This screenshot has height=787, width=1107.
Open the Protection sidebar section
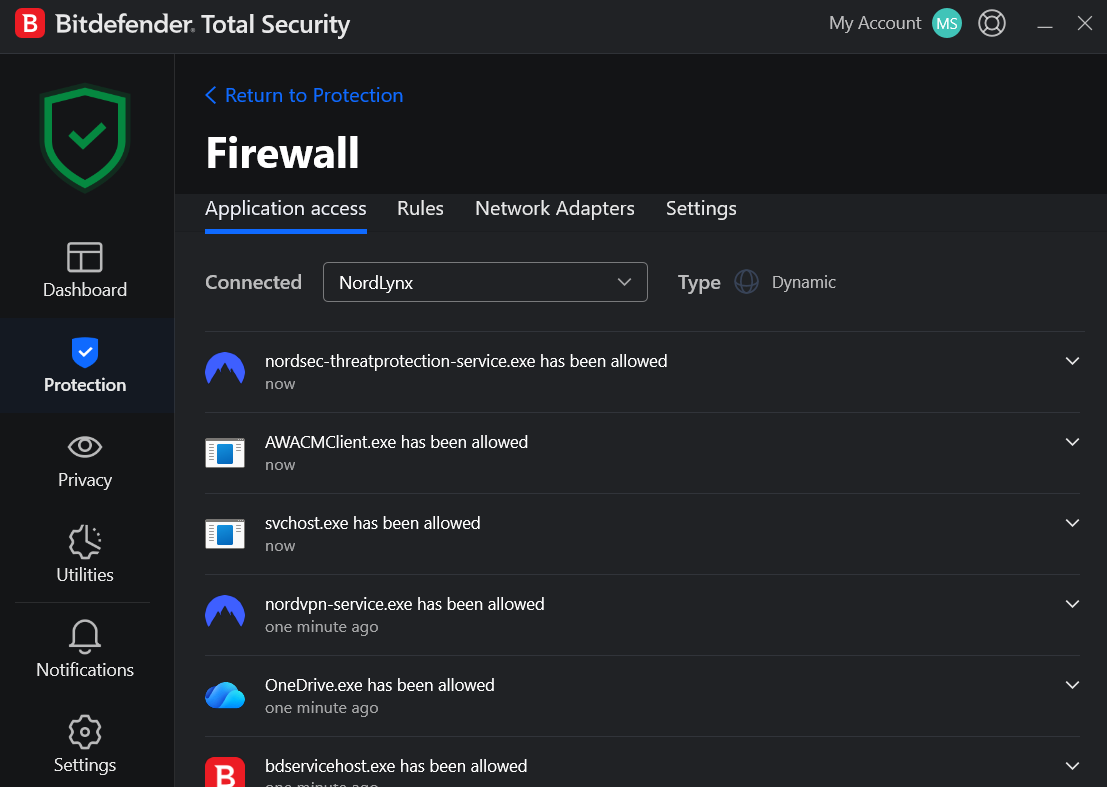pos(85,366)
